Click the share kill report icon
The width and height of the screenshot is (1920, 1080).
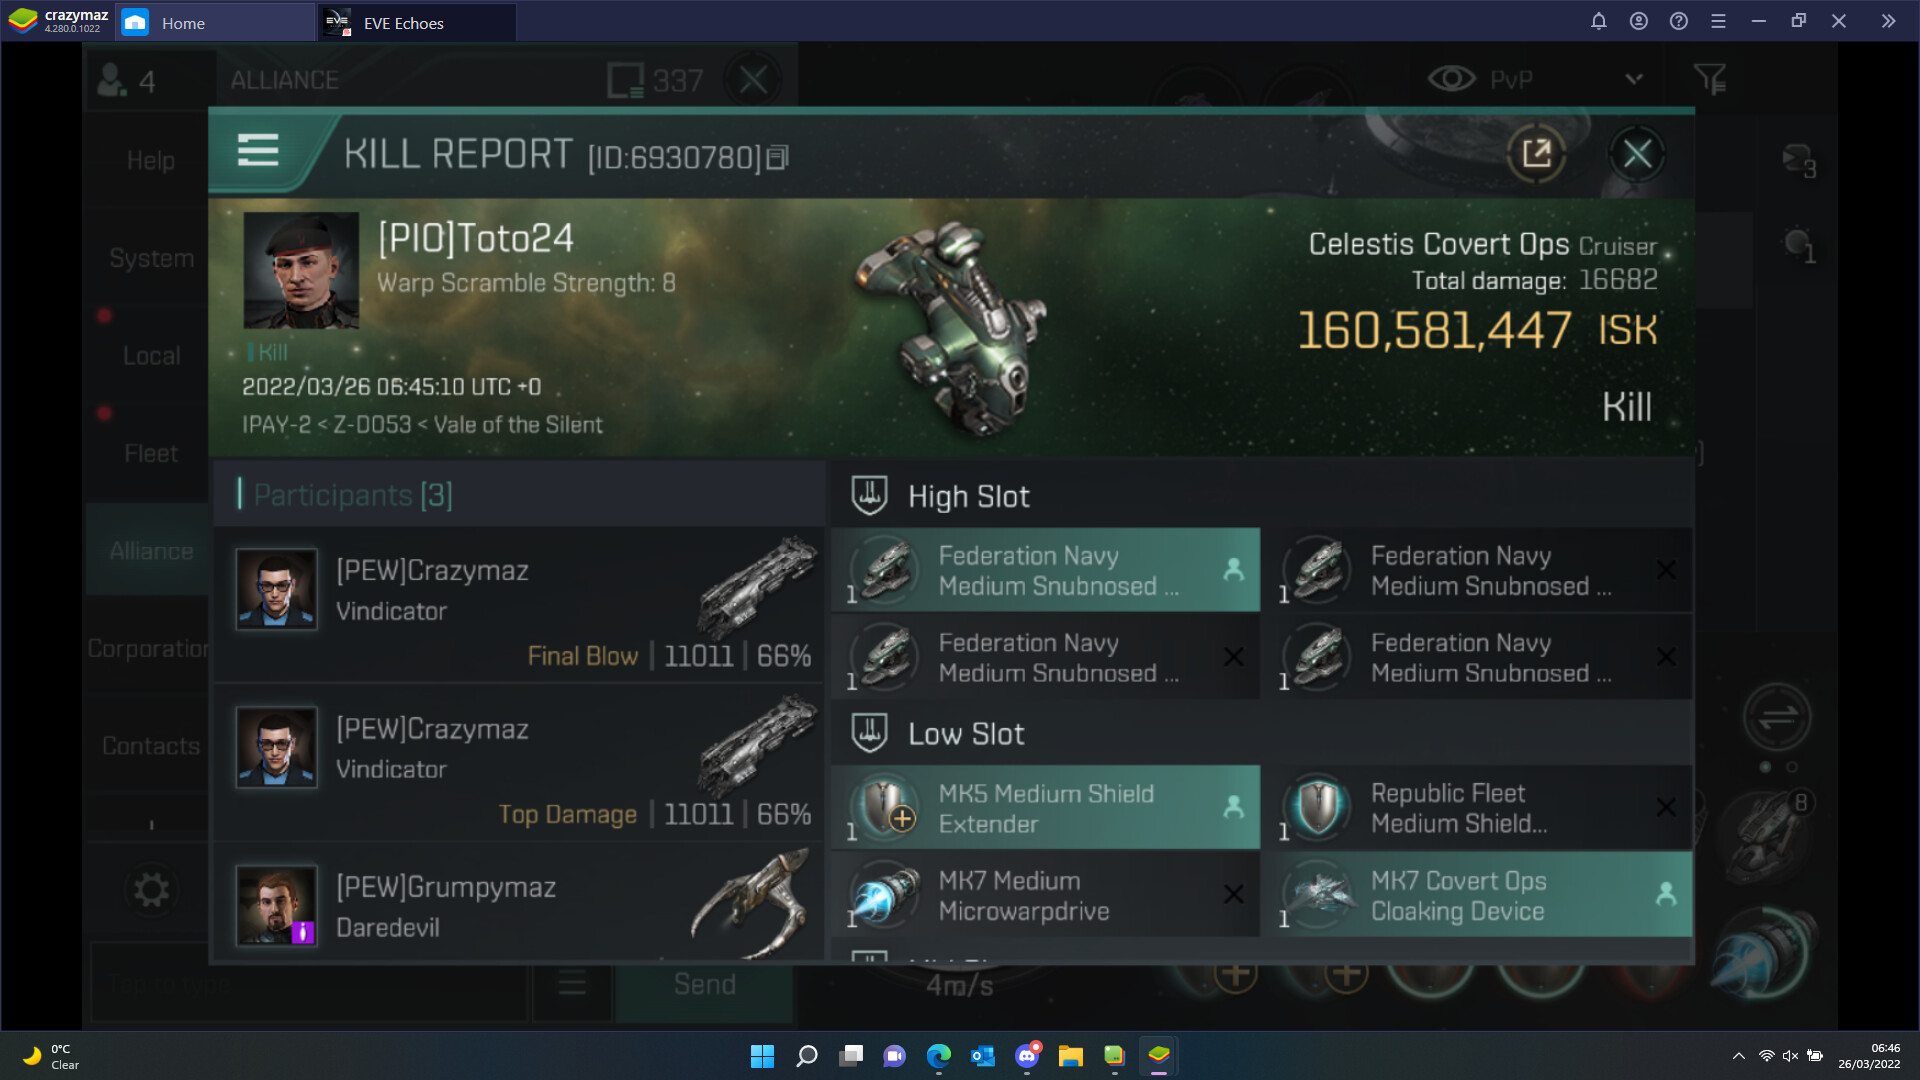(x=1536, y=154)
